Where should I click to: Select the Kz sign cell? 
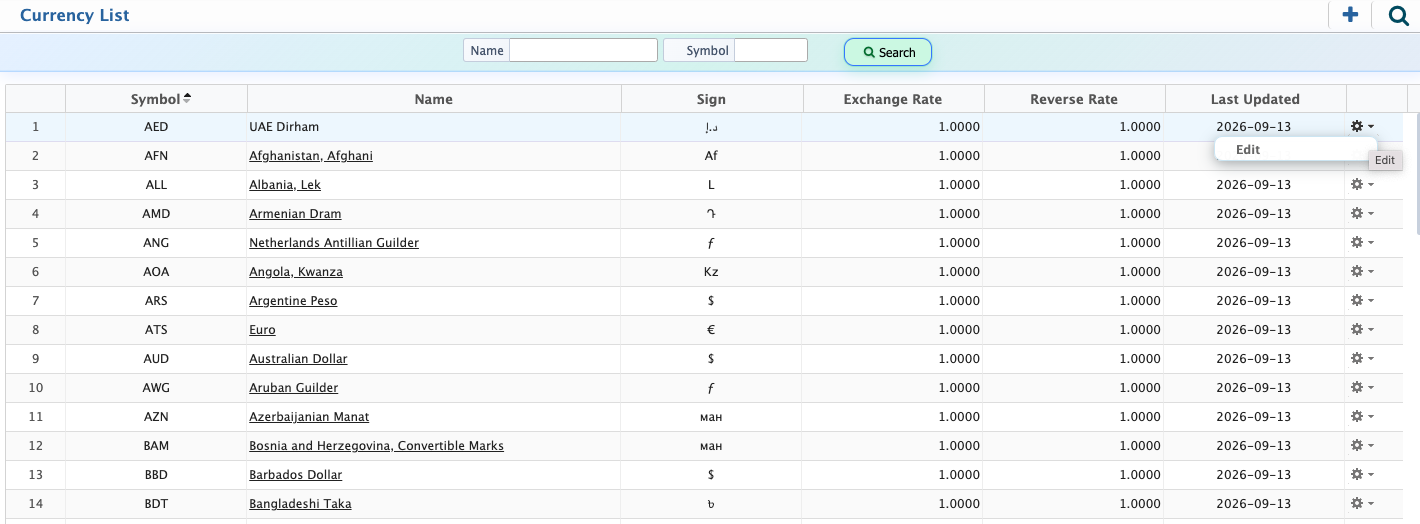[712, 272]
